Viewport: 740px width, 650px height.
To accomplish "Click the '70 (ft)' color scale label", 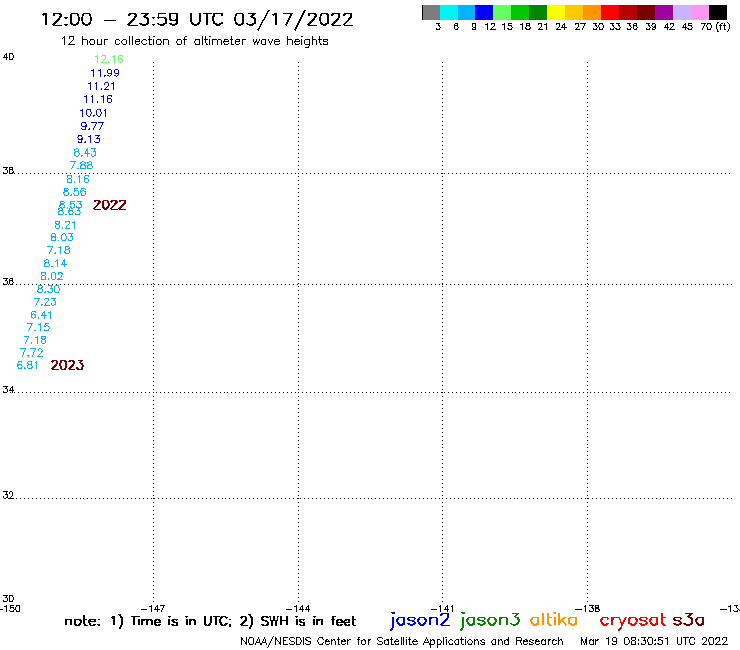I will [x=715, y=26].
